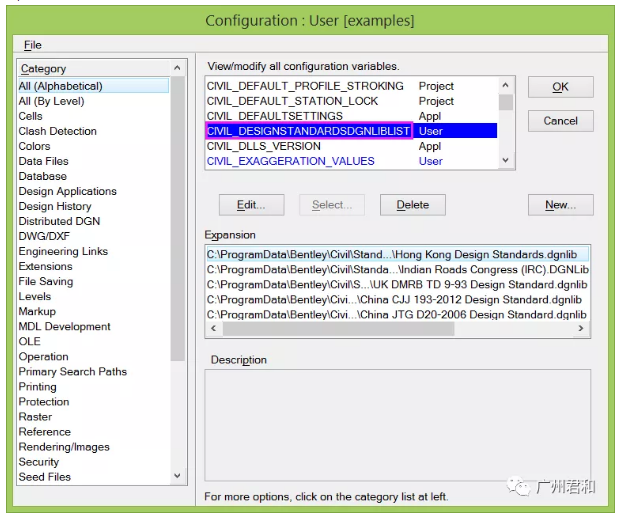Click the variable list scrollbar thumb

[505, 102]
